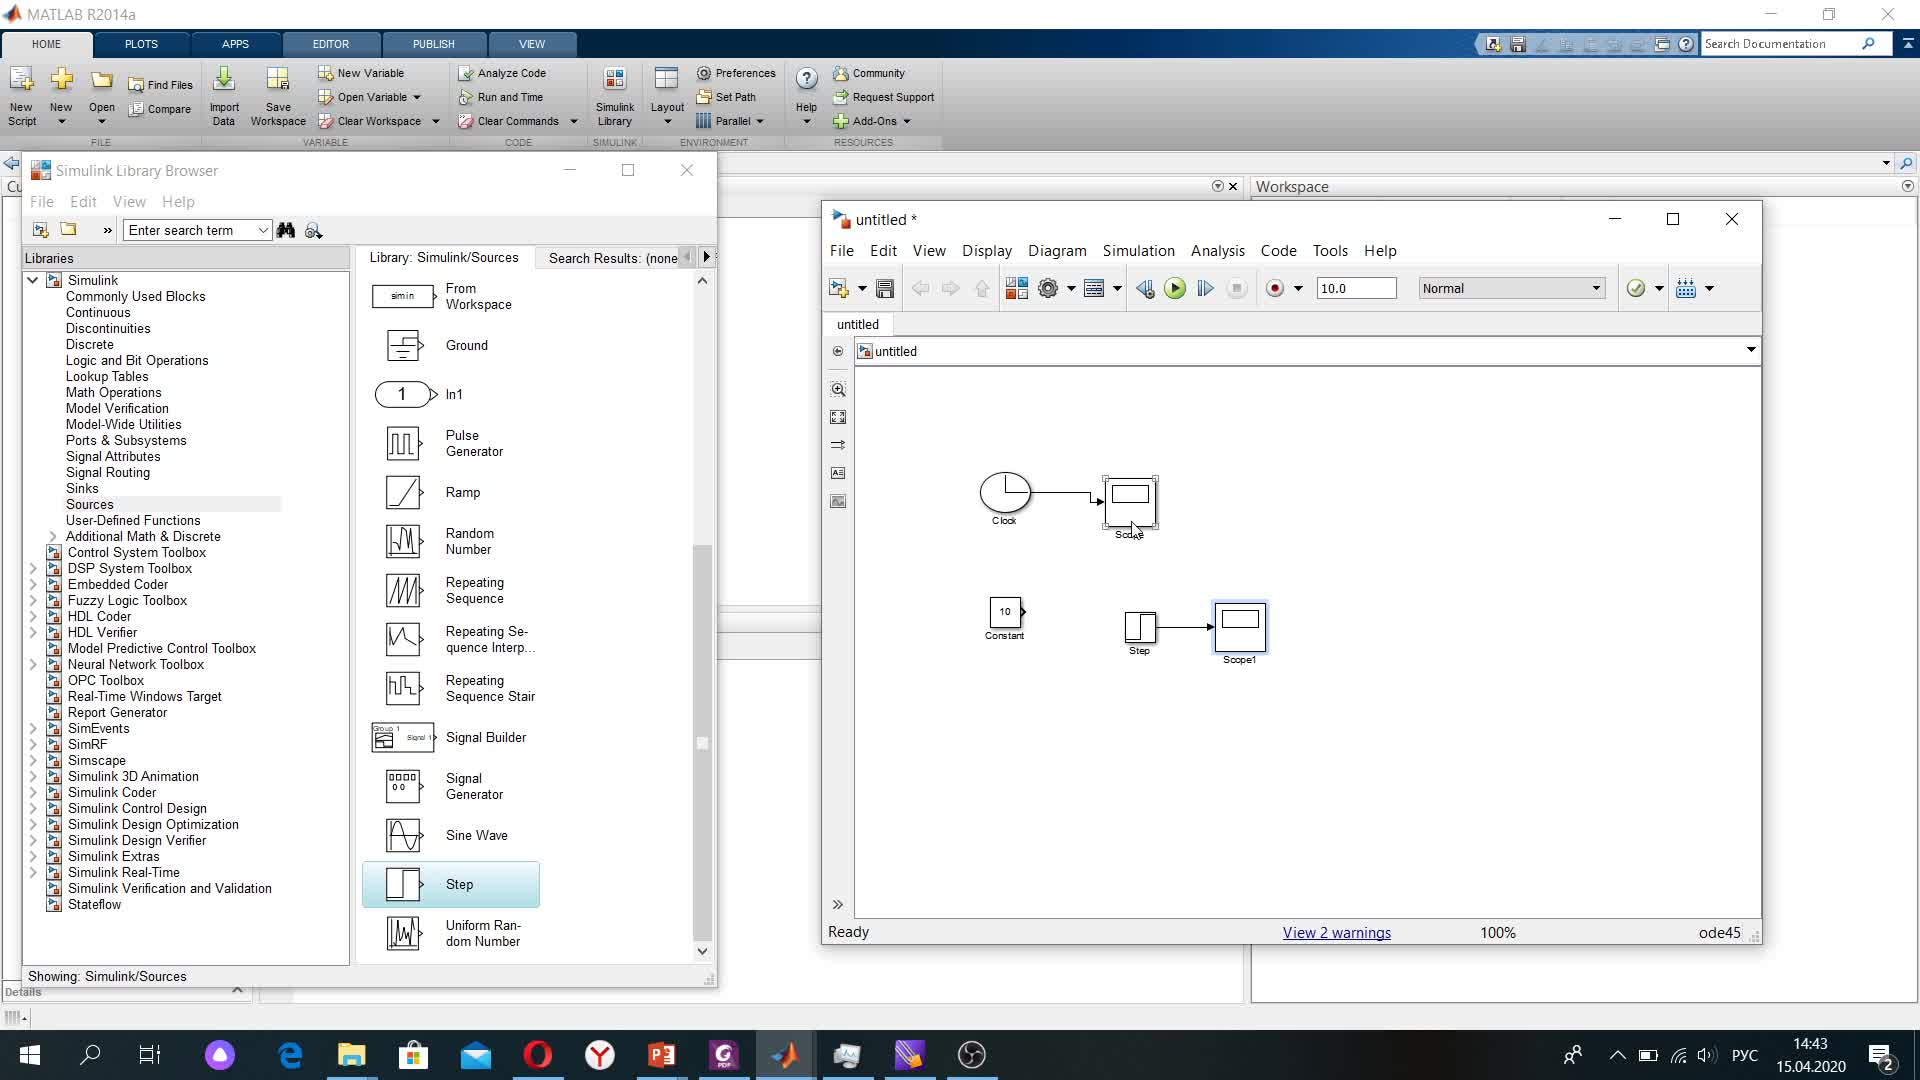Screen dimensions: 1920x1080
Task: Open the Clear Workspace dropdown arrow
Action: [x=435, y=122]
